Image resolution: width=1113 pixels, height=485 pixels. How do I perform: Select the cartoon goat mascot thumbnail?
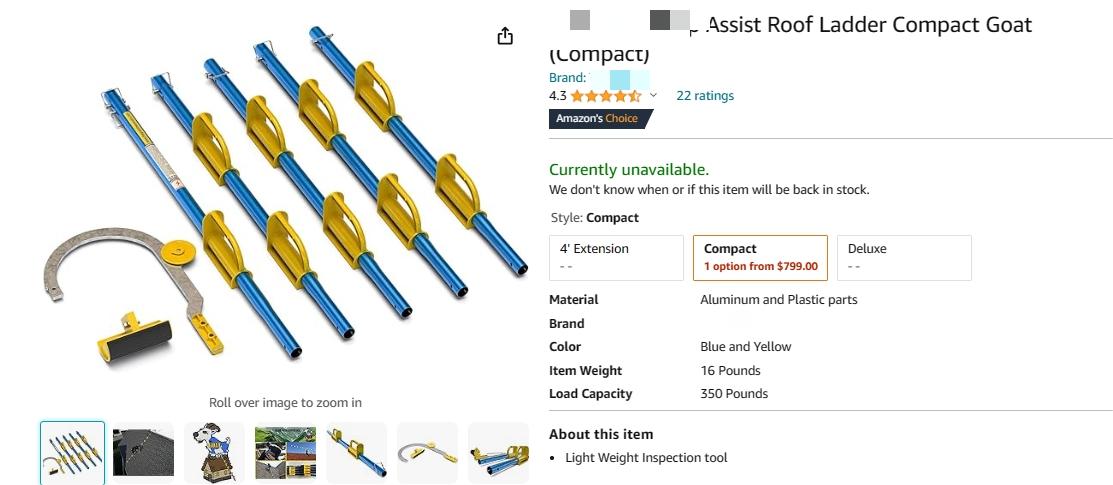214,452
